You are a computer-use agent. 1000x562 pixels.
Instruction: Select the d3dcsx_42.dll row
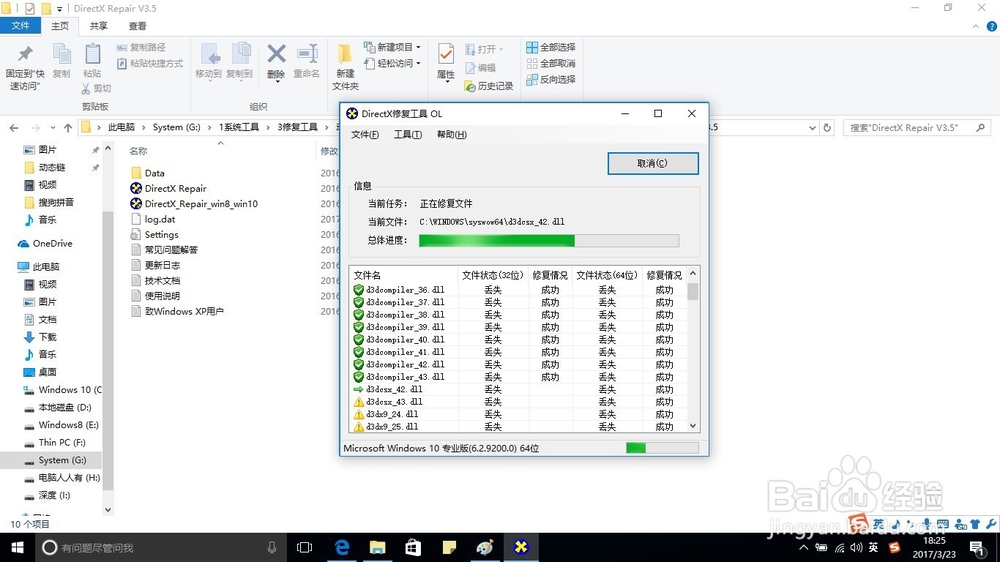(x=518, y=389)
